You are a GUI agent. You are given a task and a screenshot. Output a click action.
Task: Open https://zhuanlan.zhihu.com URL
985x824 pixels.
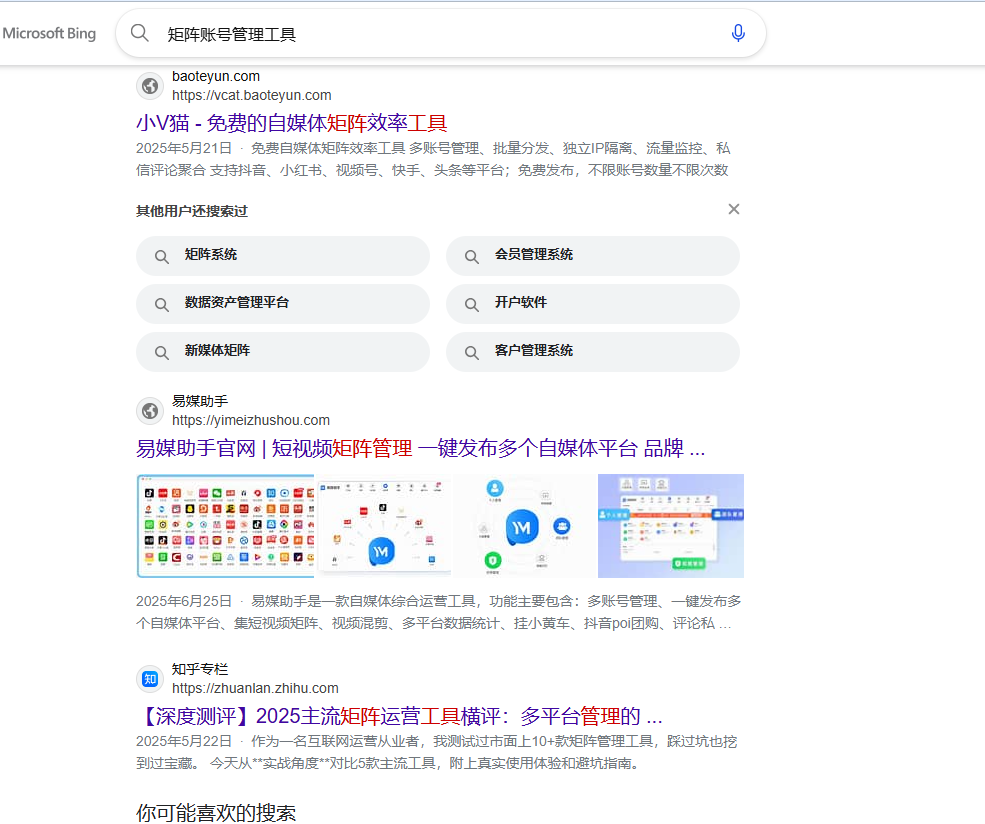(x=255, y=688)
